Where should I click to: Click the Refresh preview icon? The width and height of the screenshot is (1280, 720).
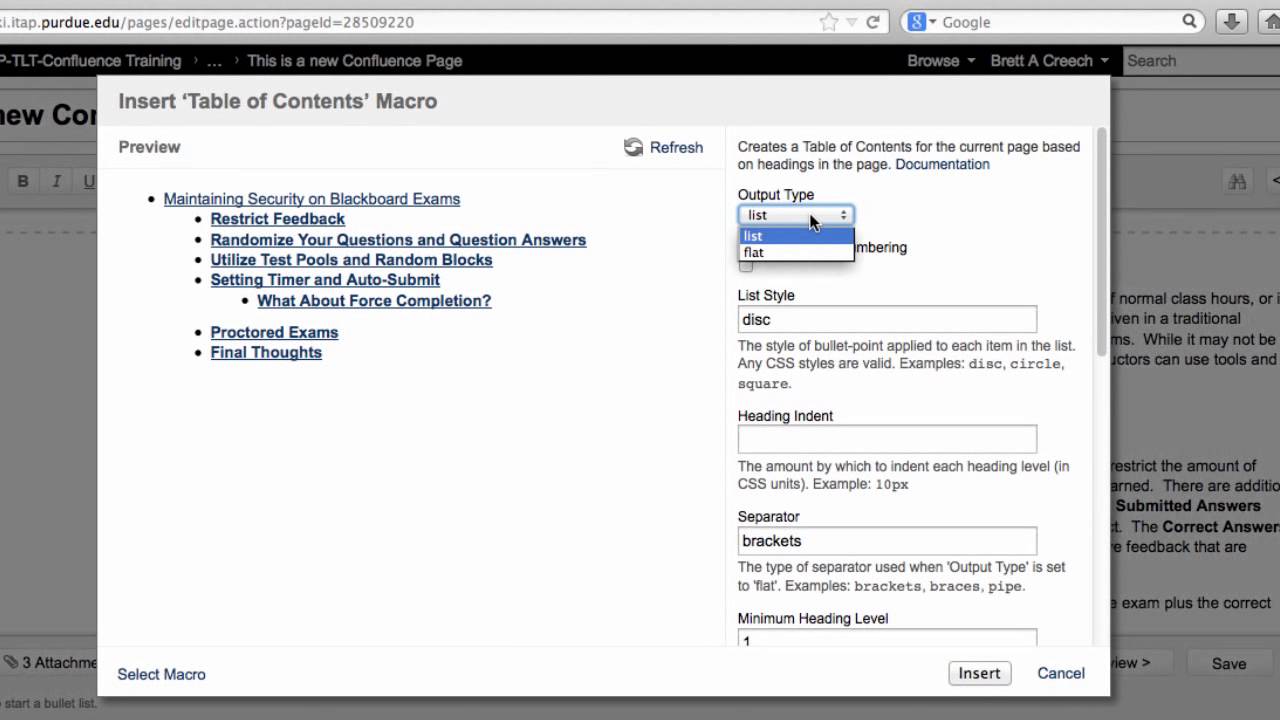[634, 147]
